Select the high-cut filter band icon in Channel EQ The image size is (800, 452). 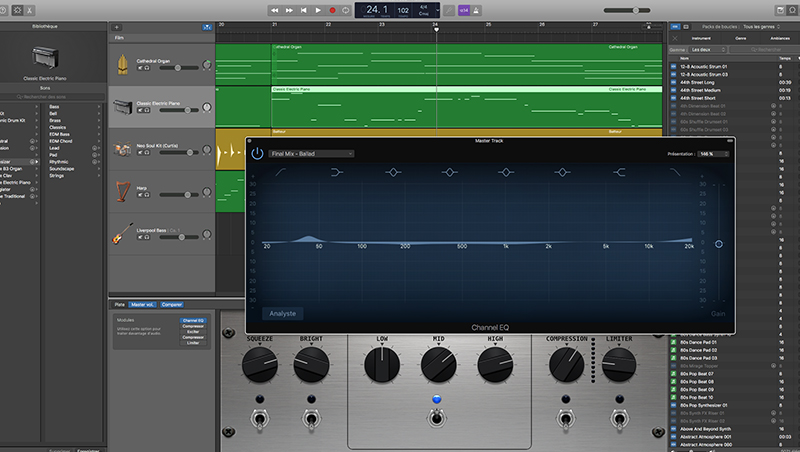[675, 172]
